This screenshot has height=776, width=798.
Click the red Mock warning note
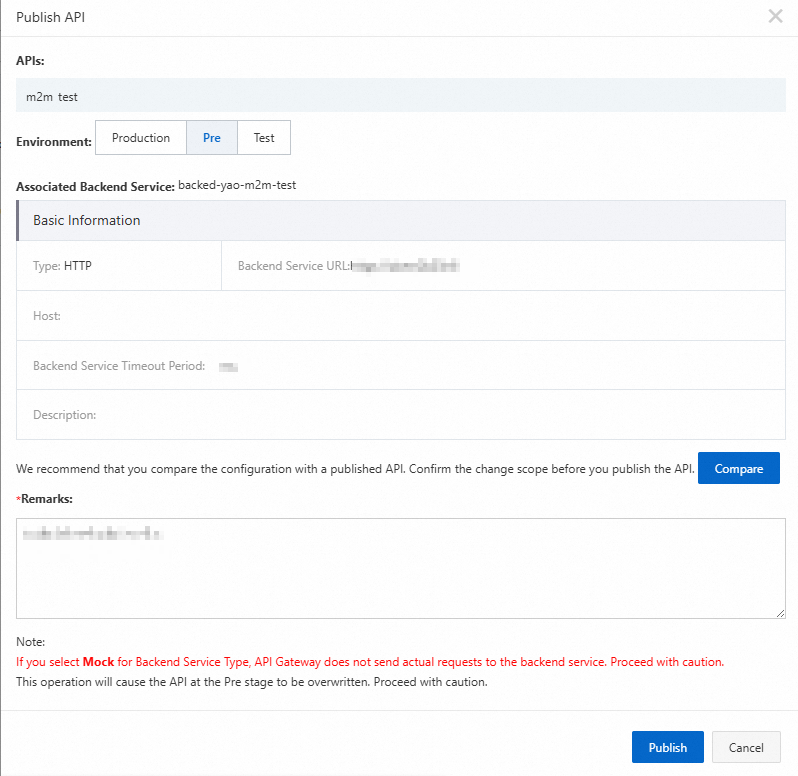click(x=369, y=662)
